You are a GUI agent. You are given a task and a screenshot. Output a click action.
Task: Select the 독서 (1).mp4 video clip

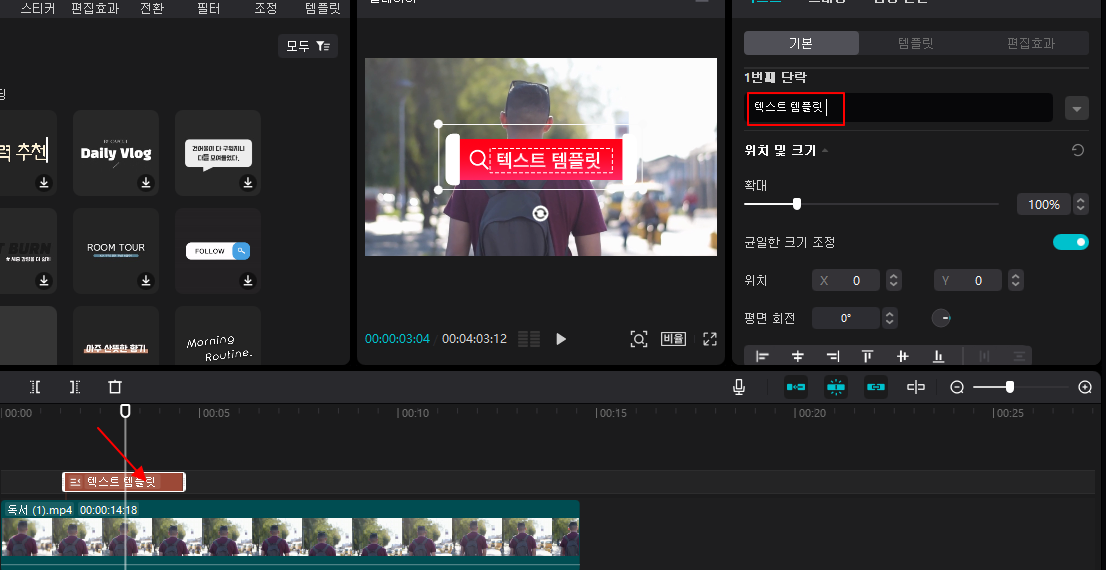click(290, 534)
